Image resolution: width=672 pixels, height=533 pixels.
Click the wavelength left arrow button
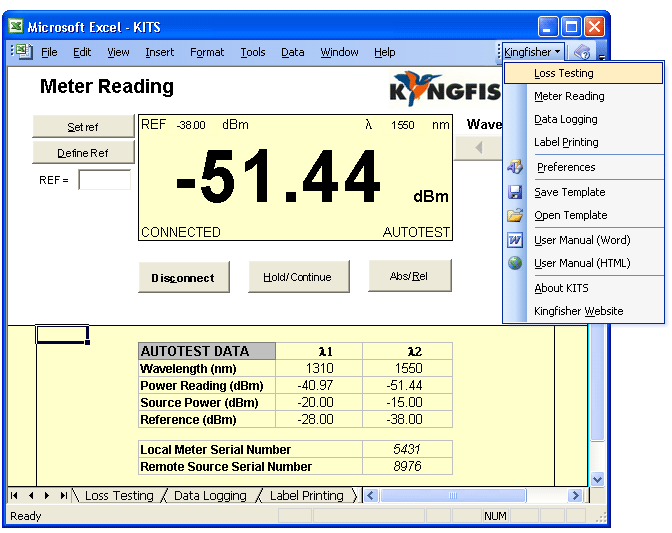tap(479, 148)
